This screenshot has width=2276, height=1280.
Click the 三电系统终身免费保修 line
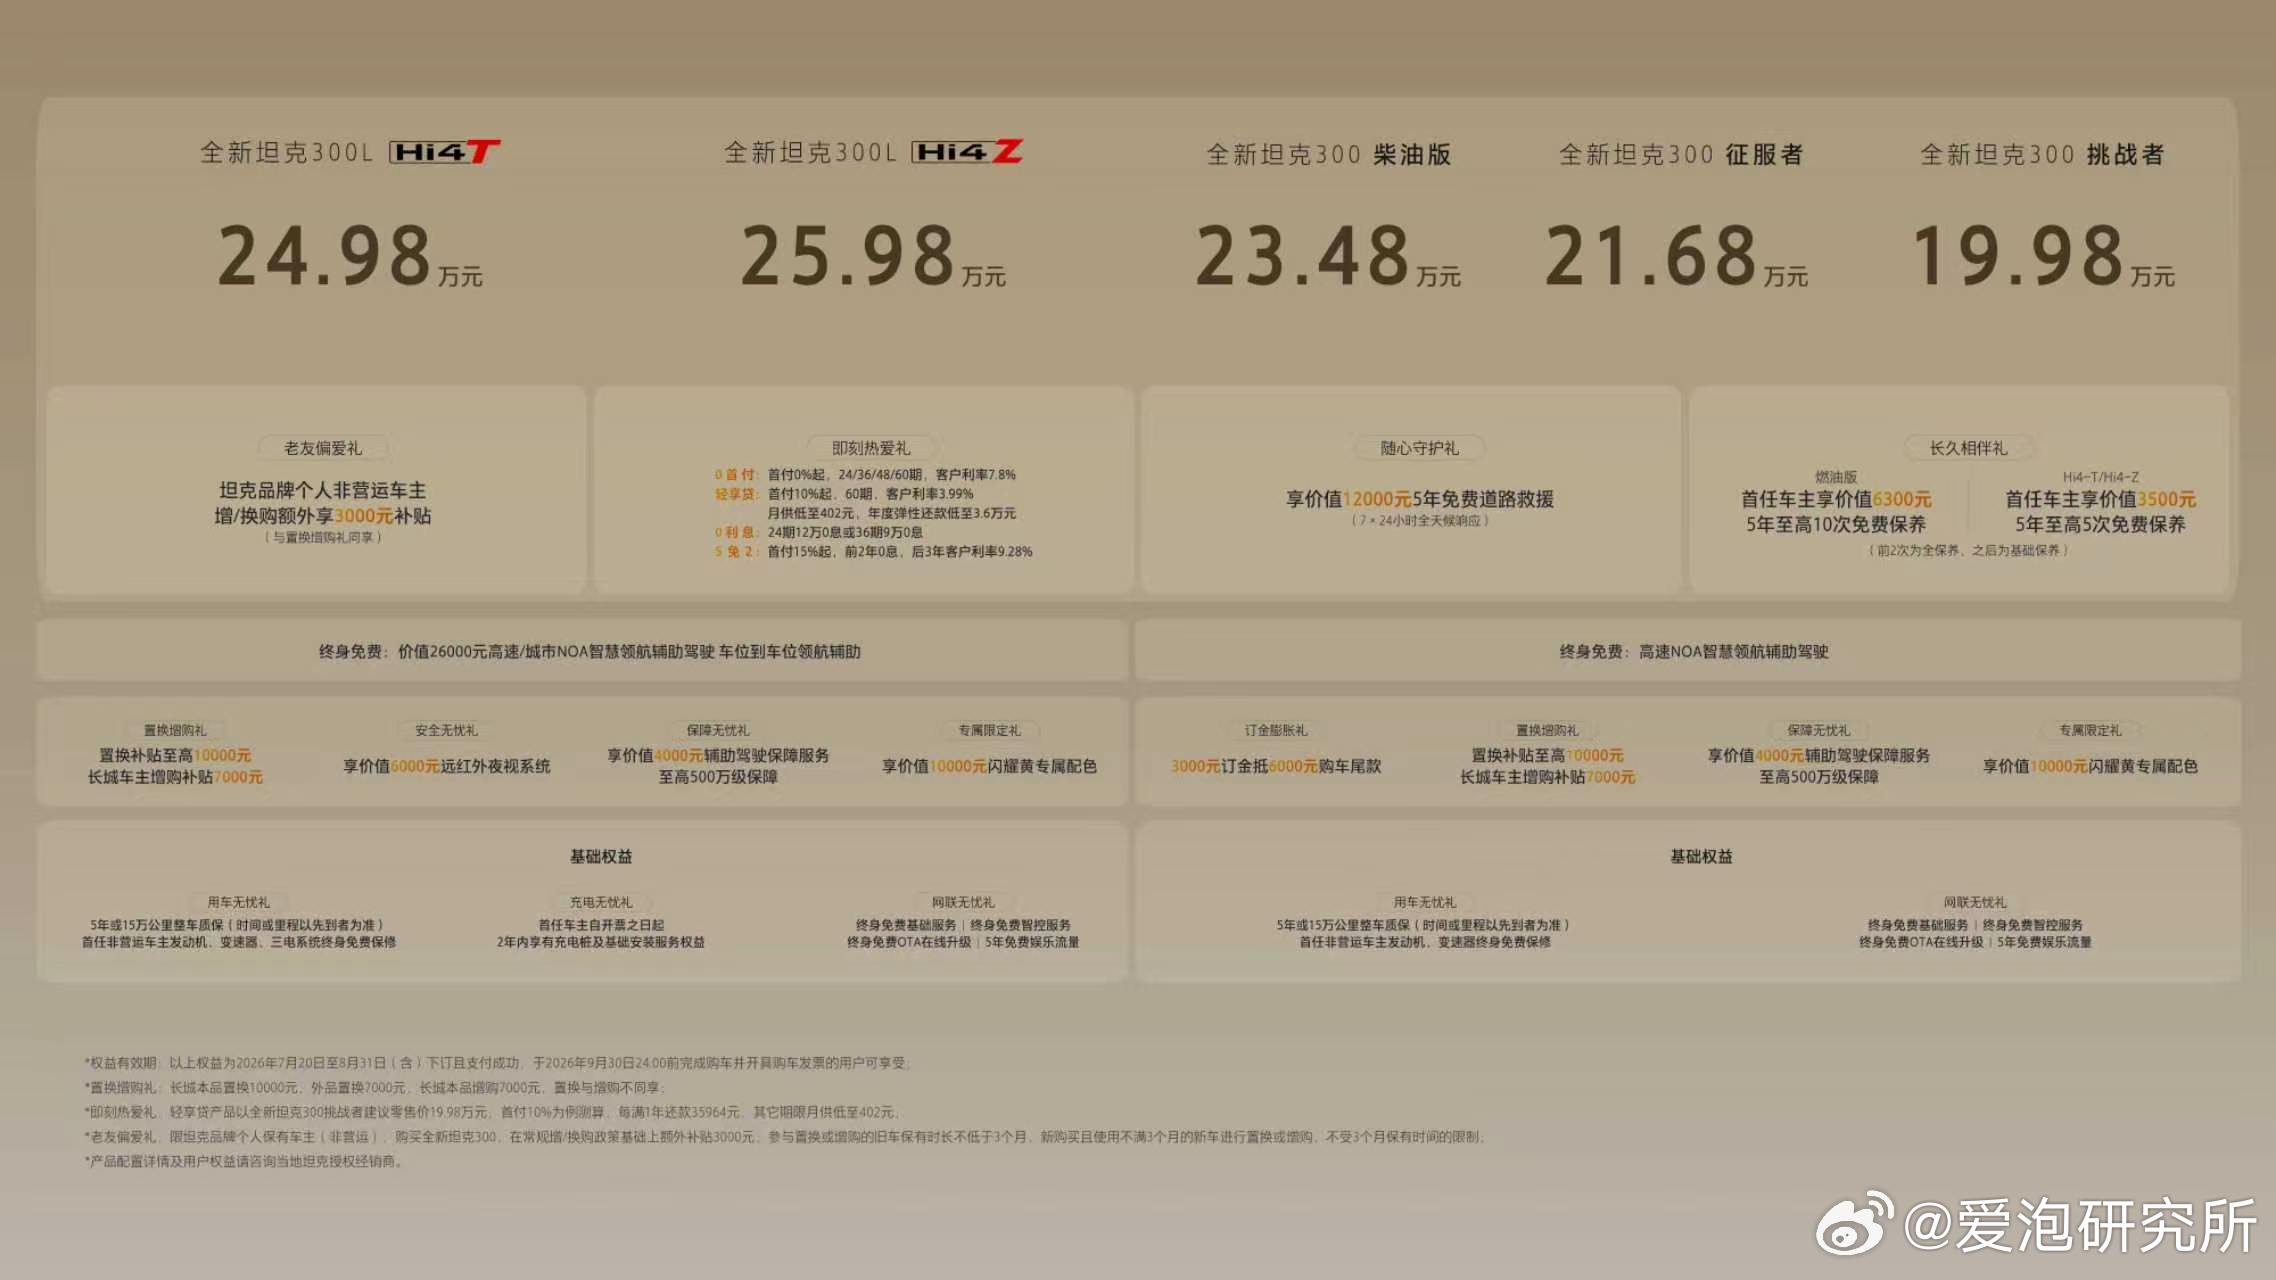(x=239, y=942)
